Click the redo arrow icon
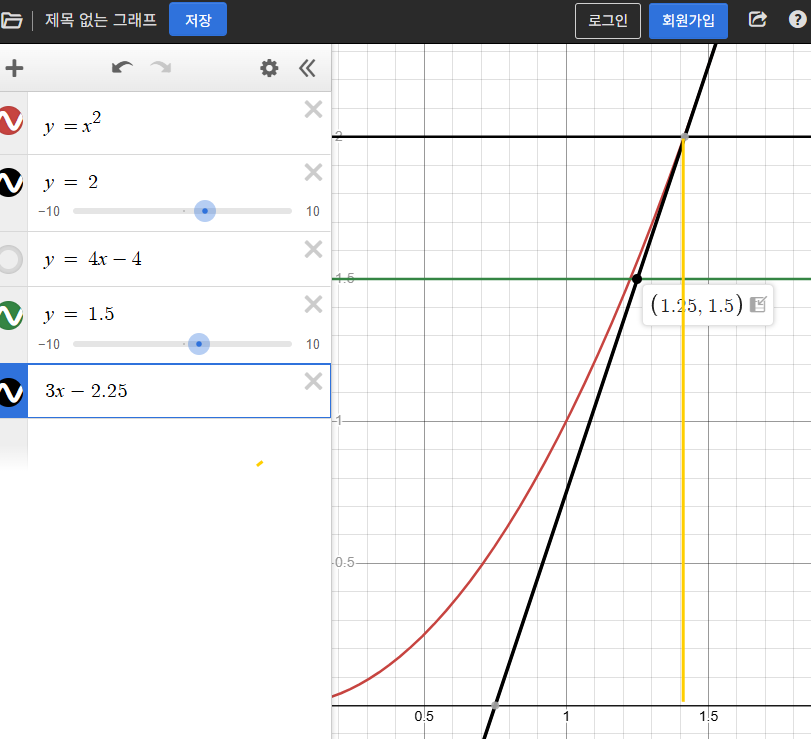Image resolution: width=811 pixels, height=739 pixels. (161, 68)
